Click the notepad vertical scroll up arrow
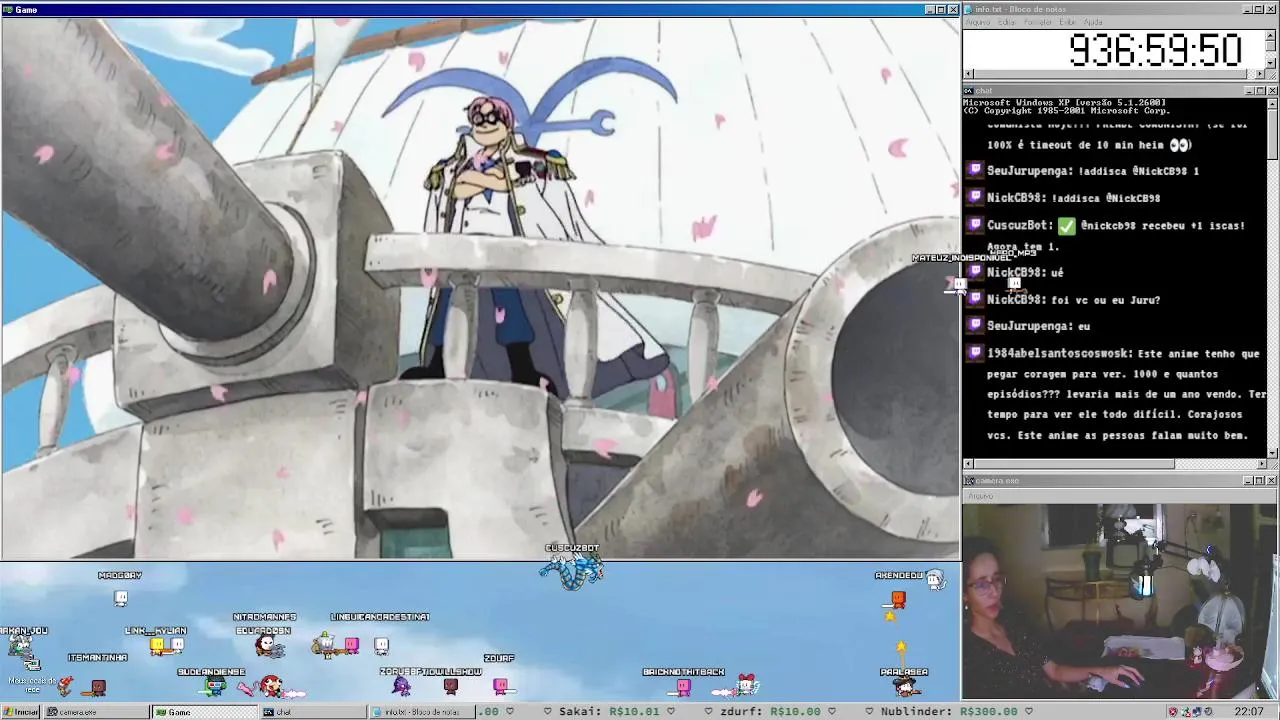Viewport: 1280px width, 720px height. 1272,34
